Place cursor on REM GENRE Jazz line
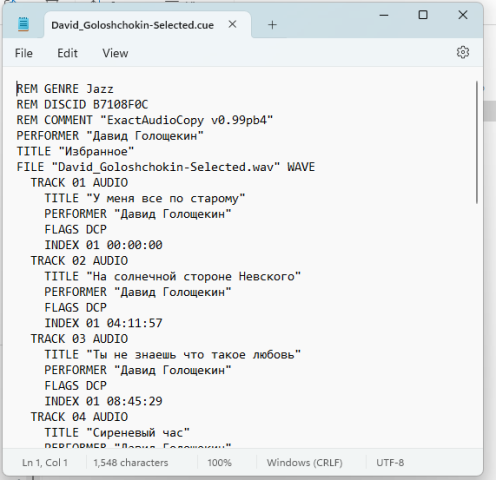Viewport: 496px width, 480px height. coord(65,89)
